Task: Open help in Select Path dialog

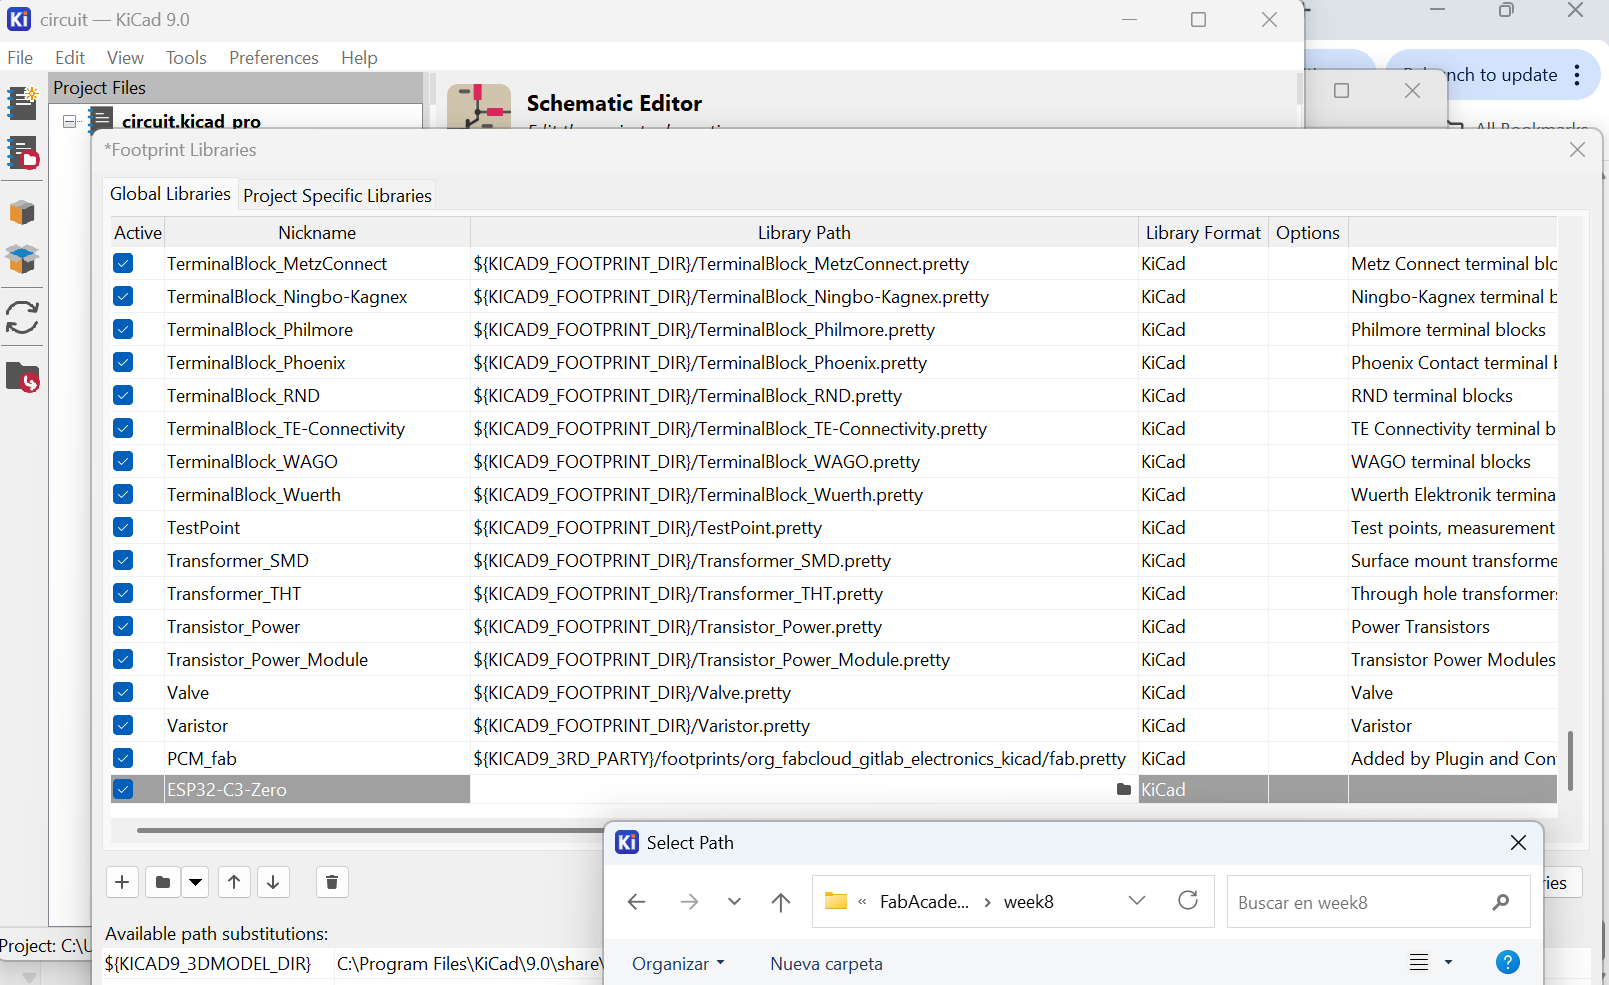Action: click(1508, 962)
